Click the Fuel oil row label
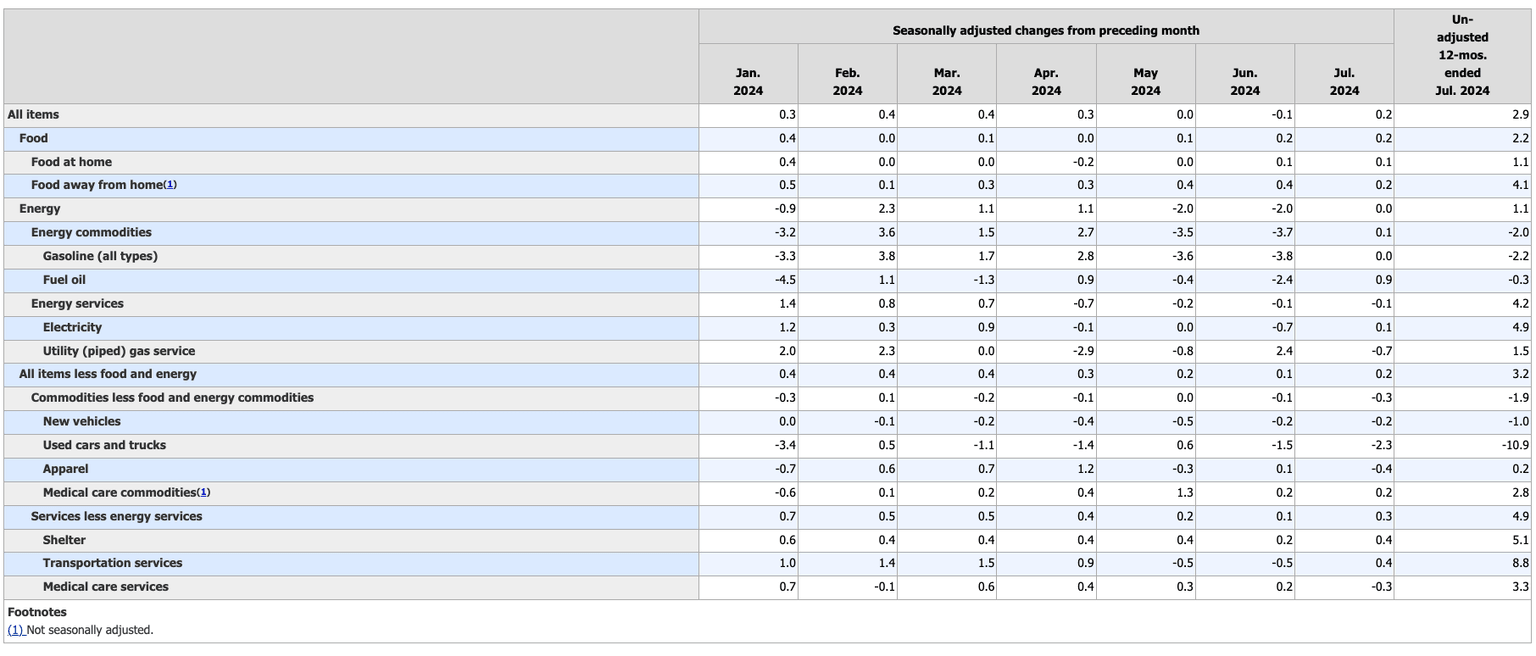 pyautogui.click(x=64, y=280)
